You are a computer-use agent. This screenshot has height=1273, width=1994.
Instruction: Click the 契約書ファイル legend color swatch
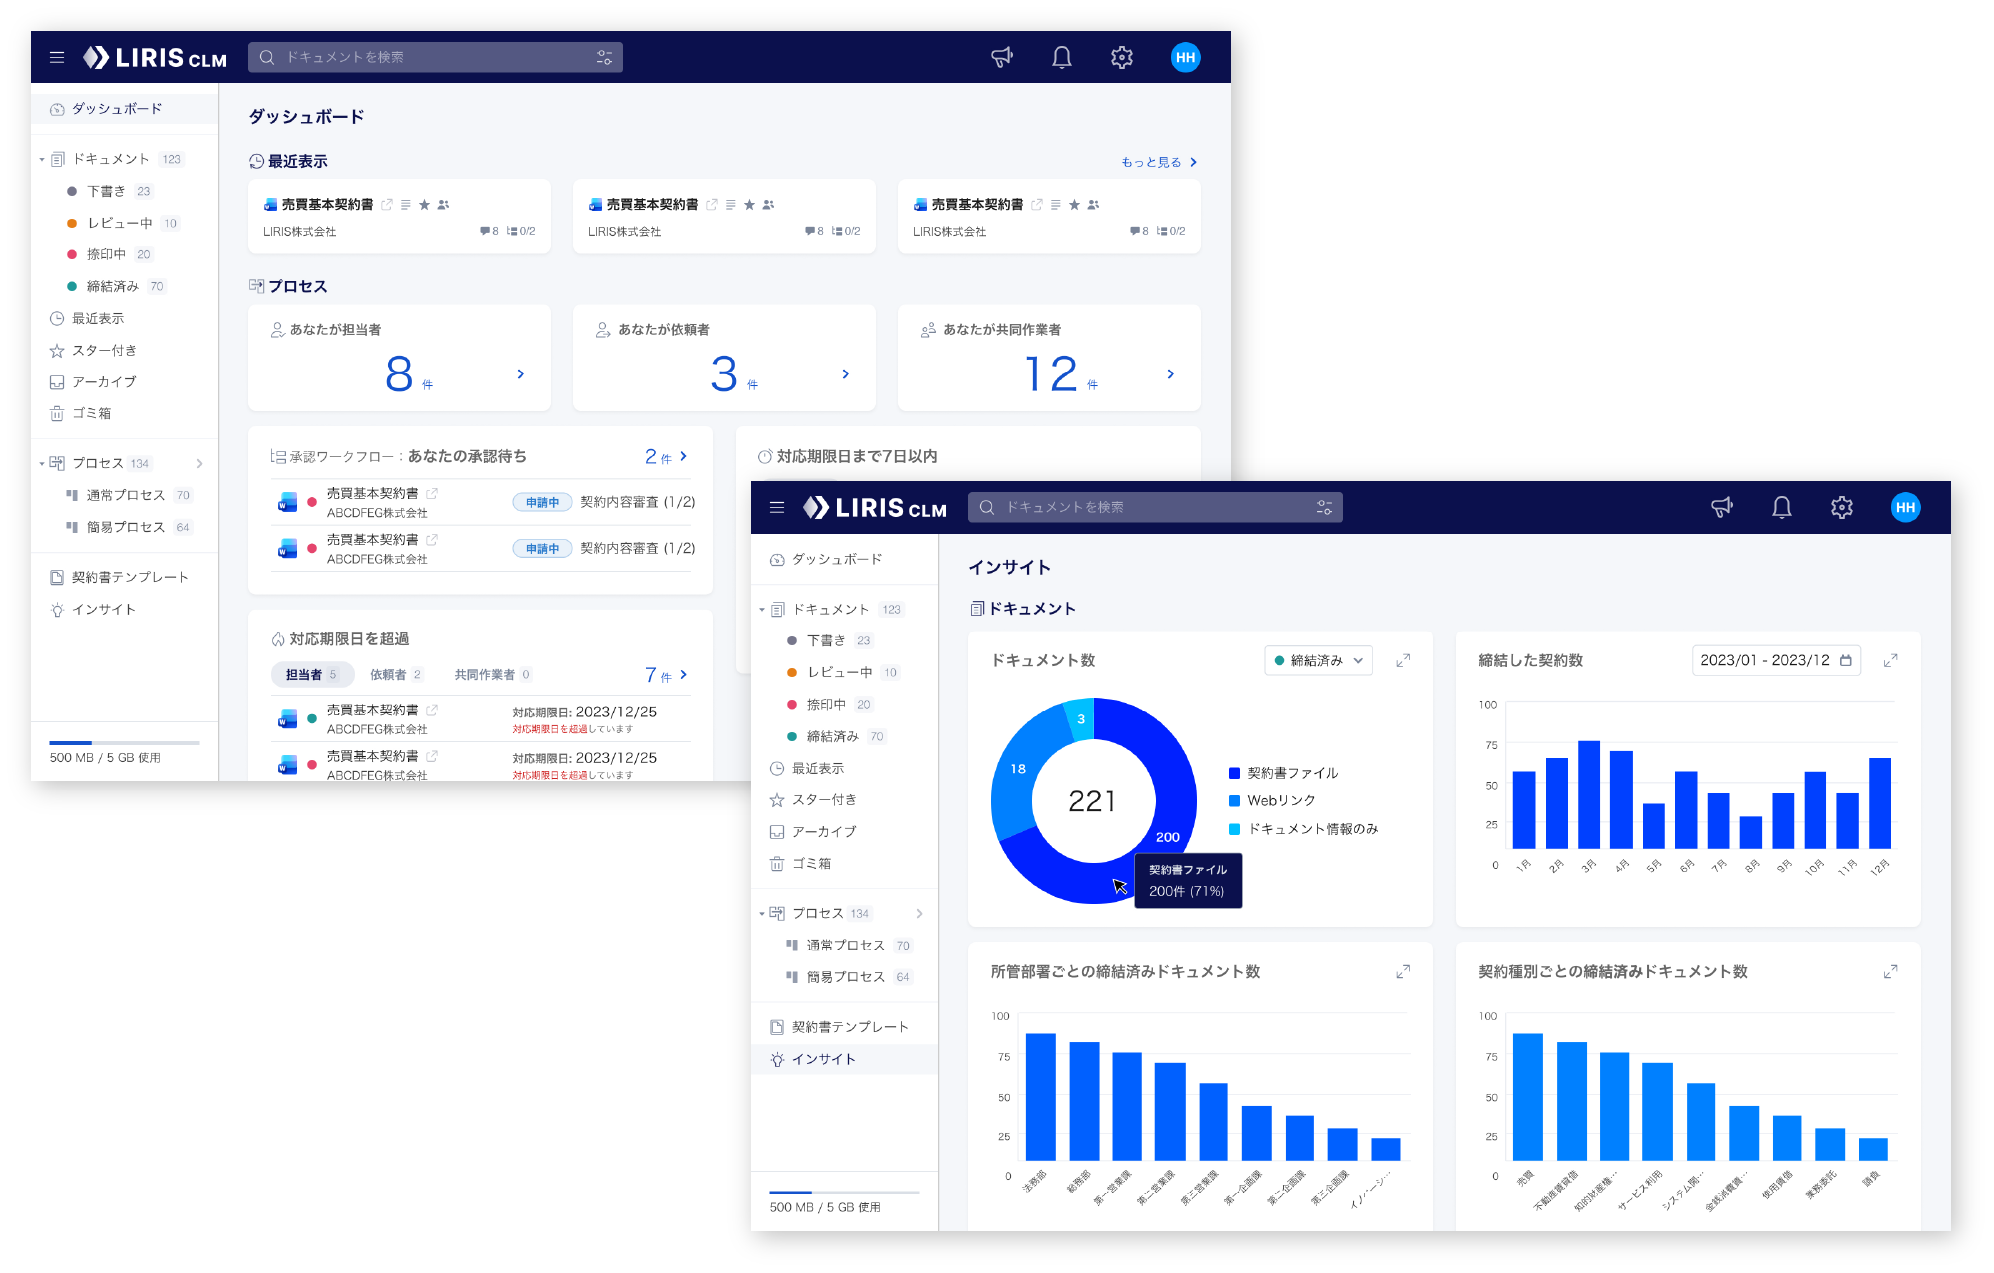[x=1234, y=773]
